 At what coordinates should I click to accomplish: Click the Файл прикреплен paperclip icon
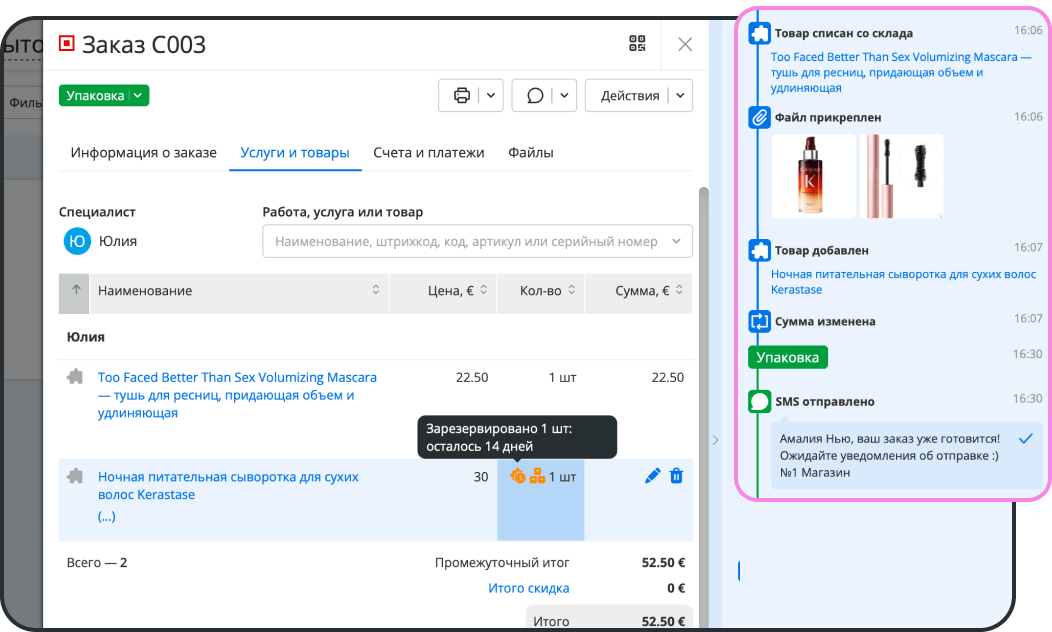tap(759, 117)
